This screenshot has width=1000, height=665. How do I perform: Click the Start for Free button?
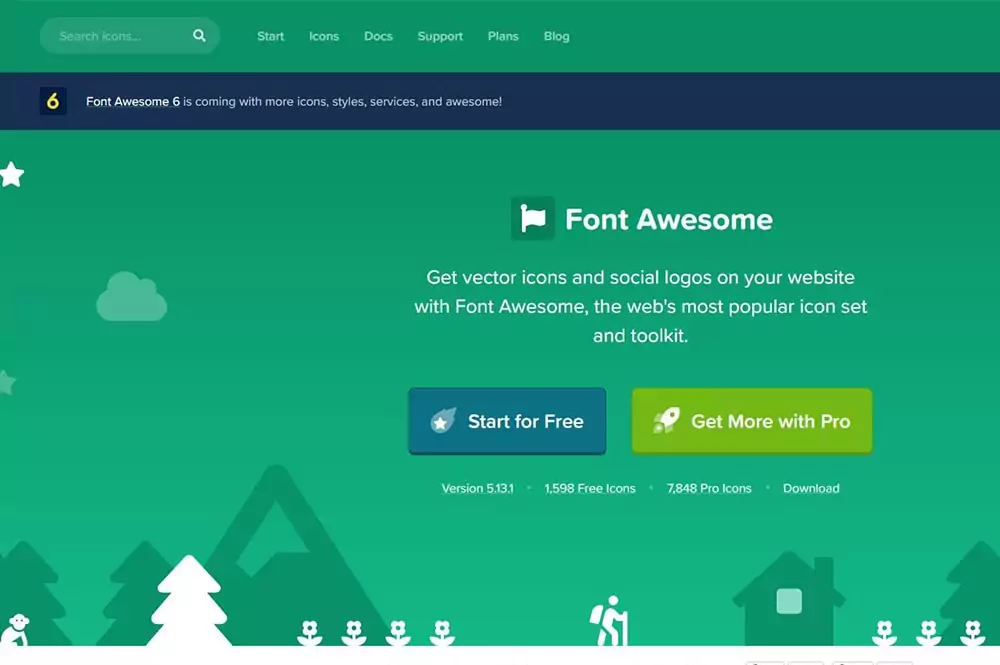(x=507, y=421)
